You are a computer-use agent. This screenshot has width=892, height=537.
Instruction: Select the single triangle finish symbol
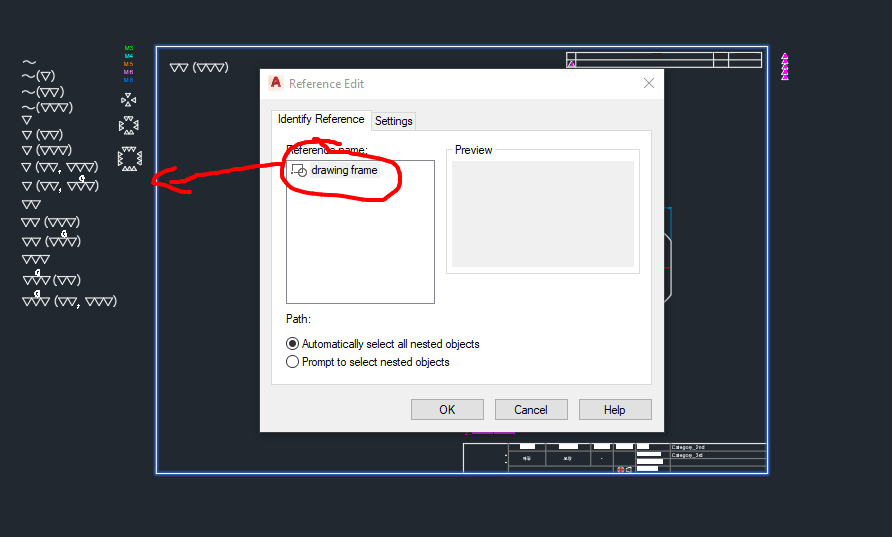[x=27, y=120]
